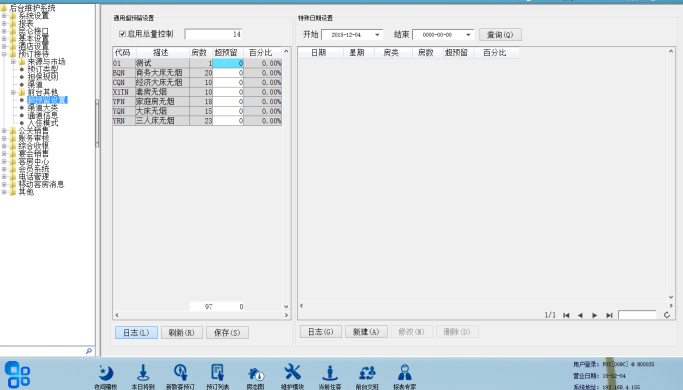683x390 pixels.
Task: Open the night audit moon icon
Action: [106, 373]
